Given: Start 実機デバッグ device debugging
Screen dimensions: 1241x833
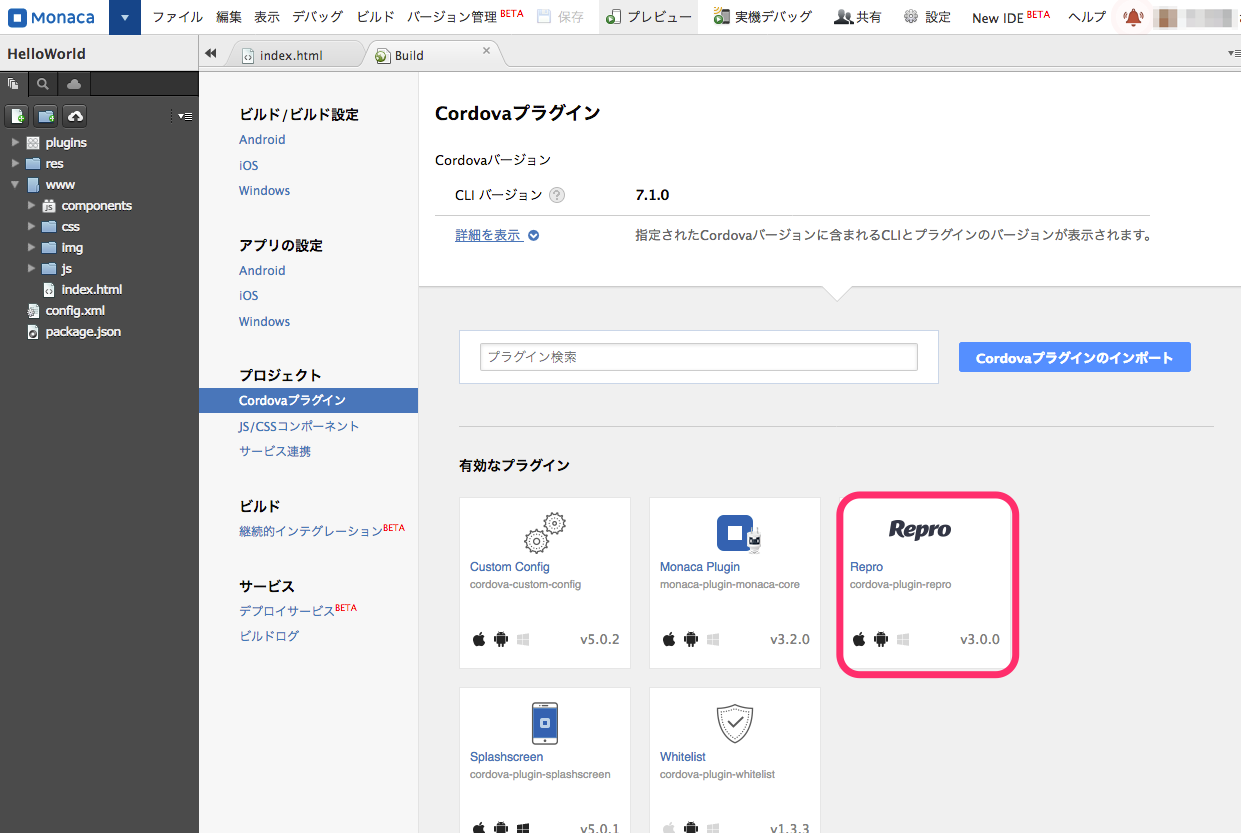Looking at the screenshot, I should [x=762, y=17].
